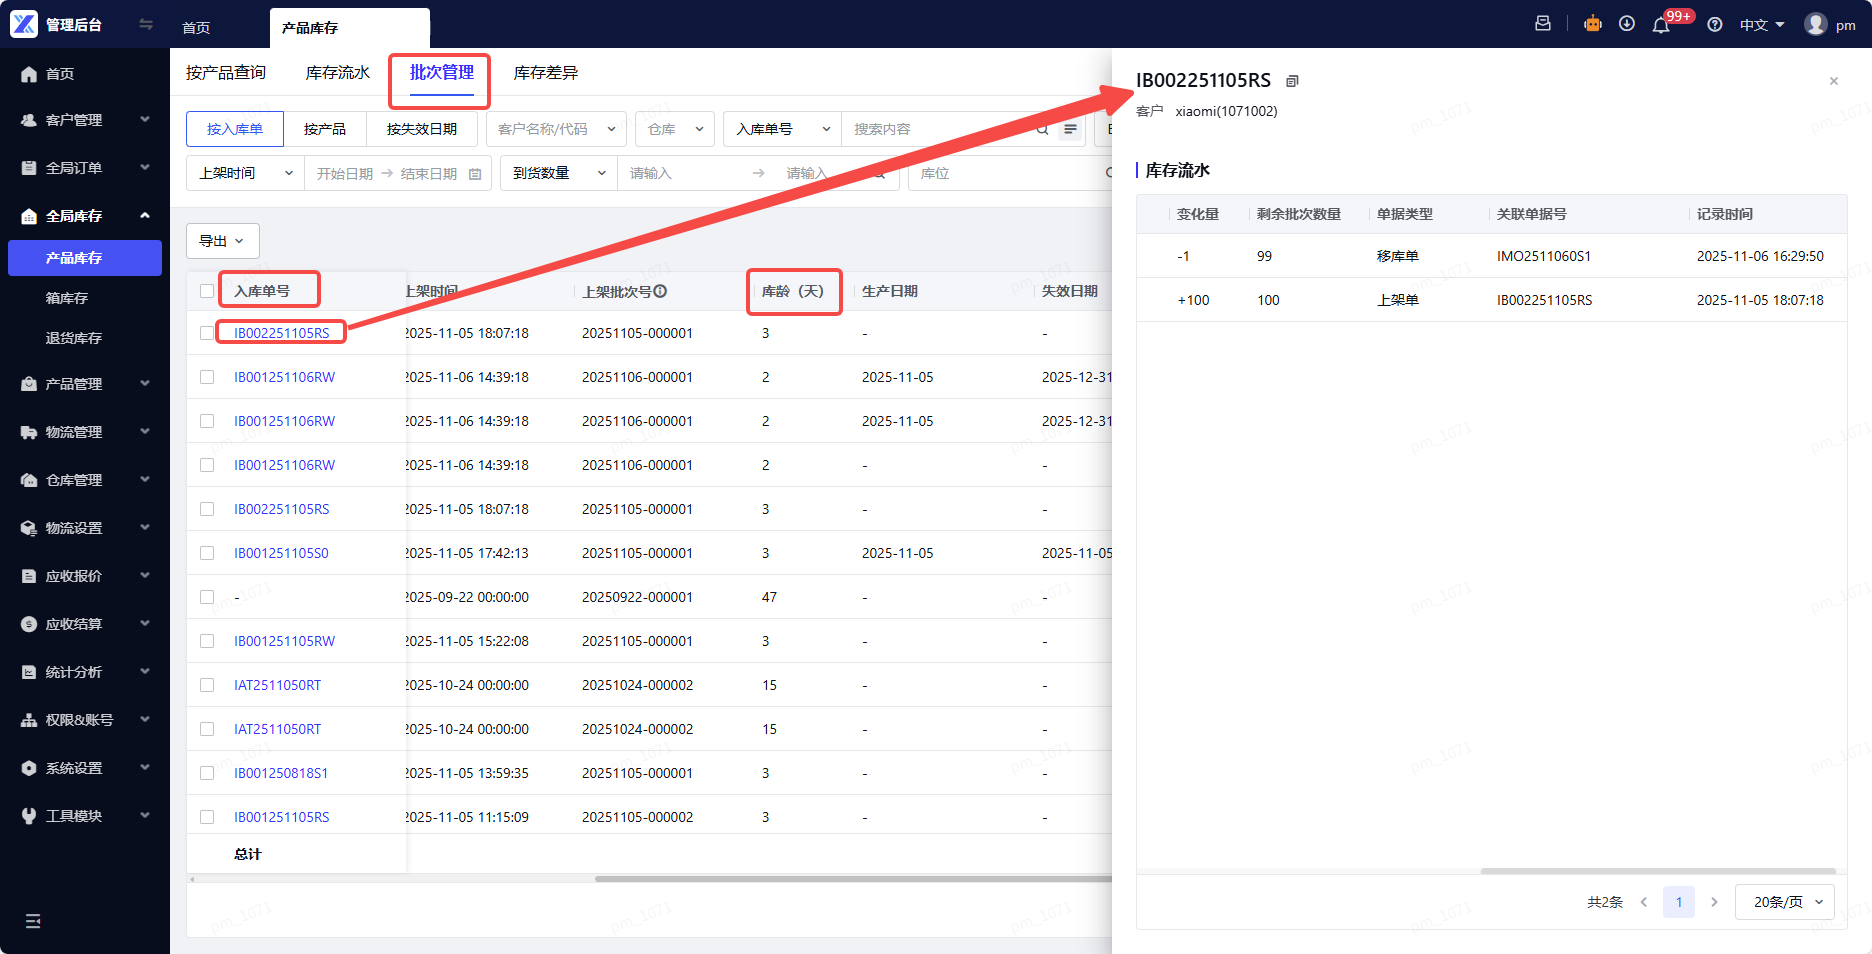Image resolution: width=1872 pixels, height=954 pixels.
Task: Toggle sidebar with the swap arrows icon
Action: point(146,24)
